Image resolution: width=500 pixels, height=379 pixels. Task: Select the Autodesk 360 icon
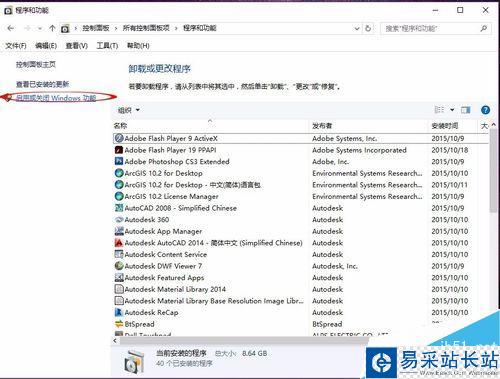(x=119, y=219)
